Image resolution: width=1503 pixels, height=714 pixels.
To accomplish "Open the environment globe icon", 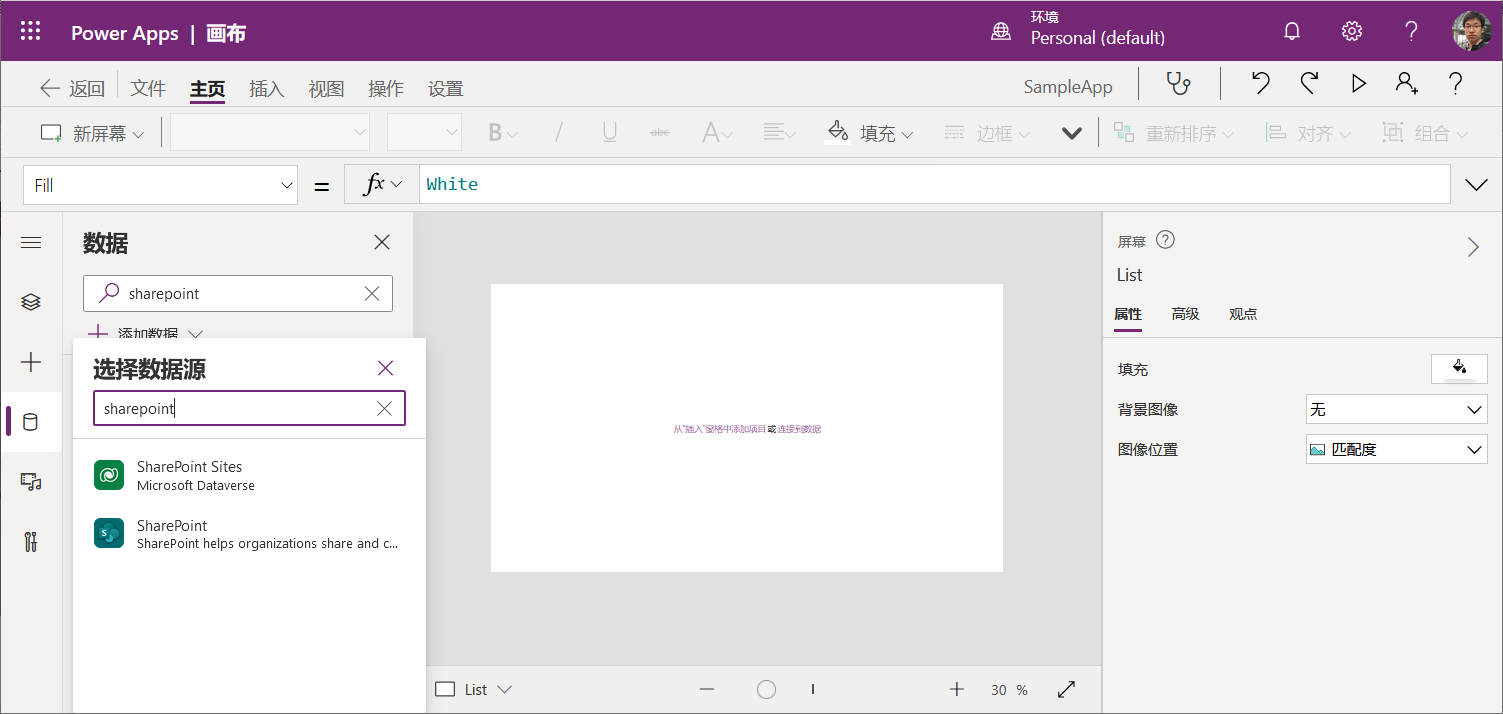I will (1001, 32).
